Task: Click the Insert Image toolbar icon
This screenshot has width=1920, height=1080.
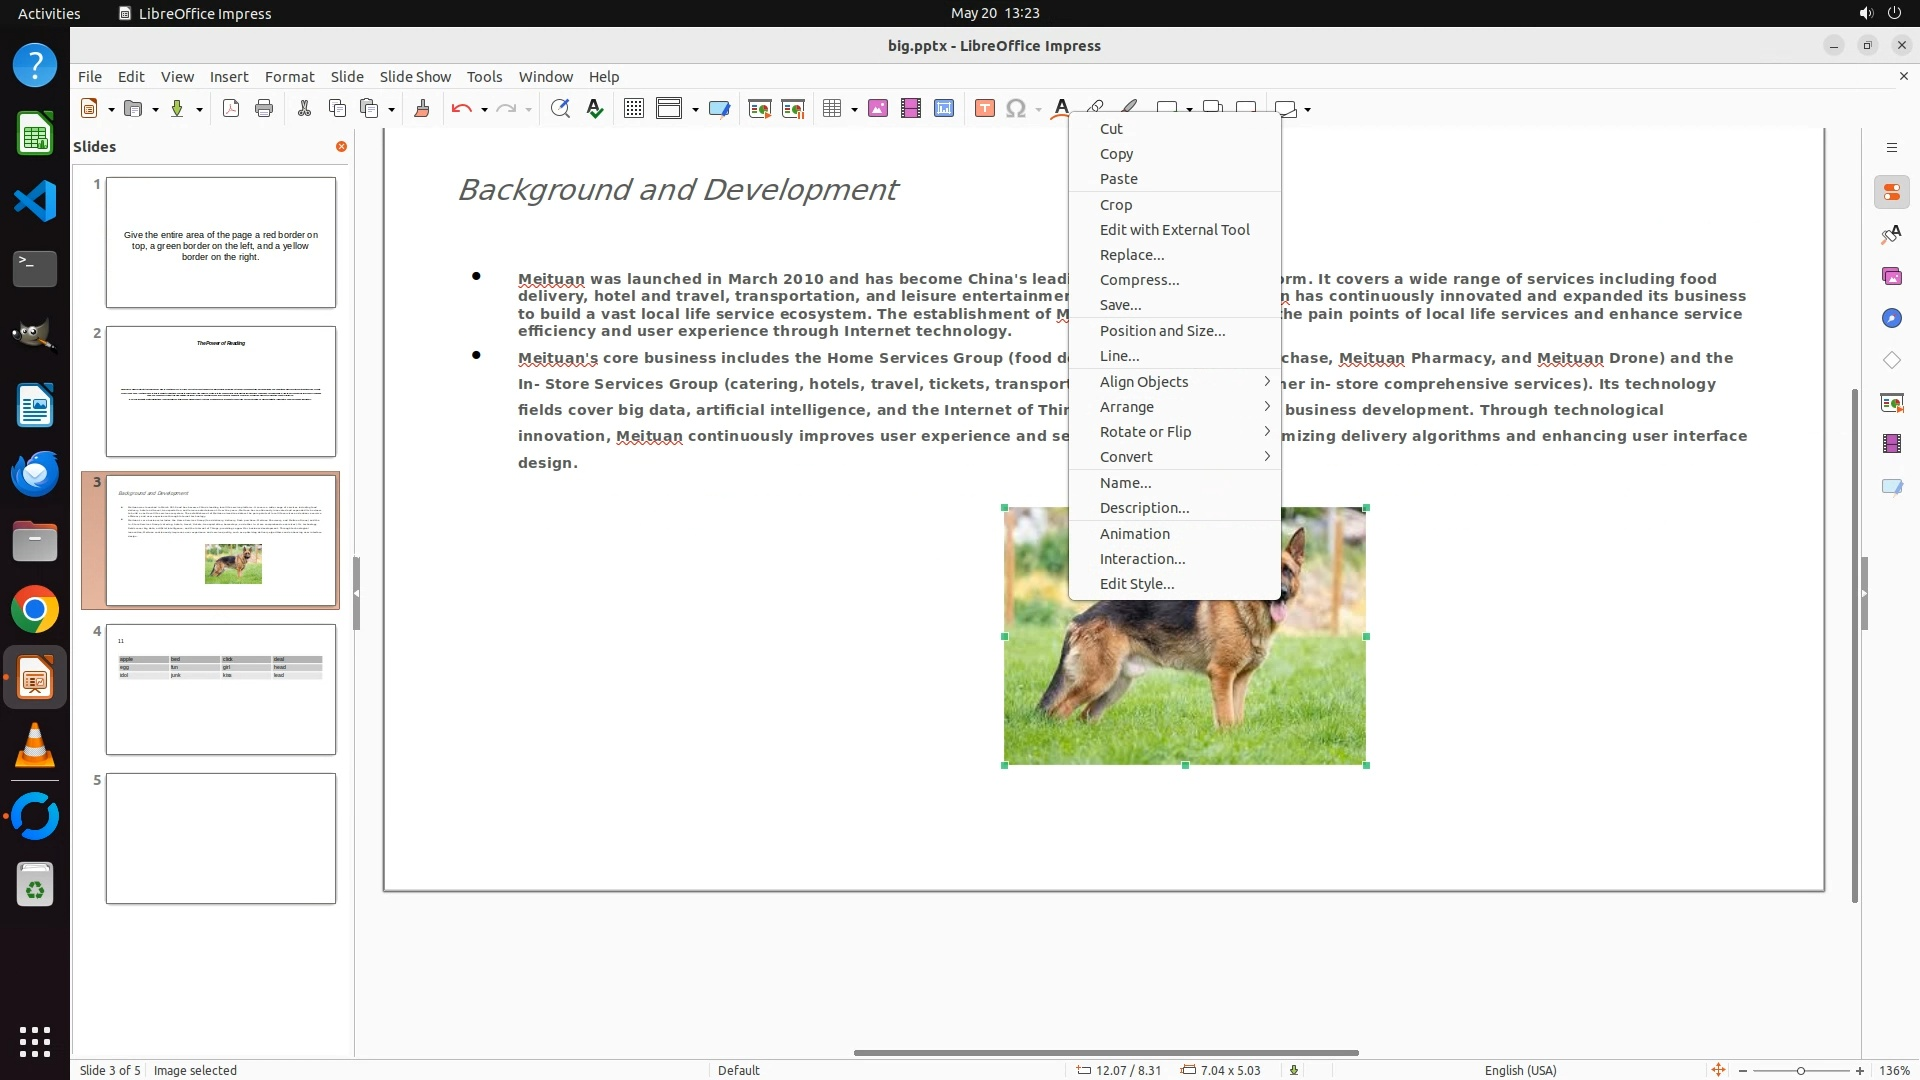Action: (x=877, y=109)
